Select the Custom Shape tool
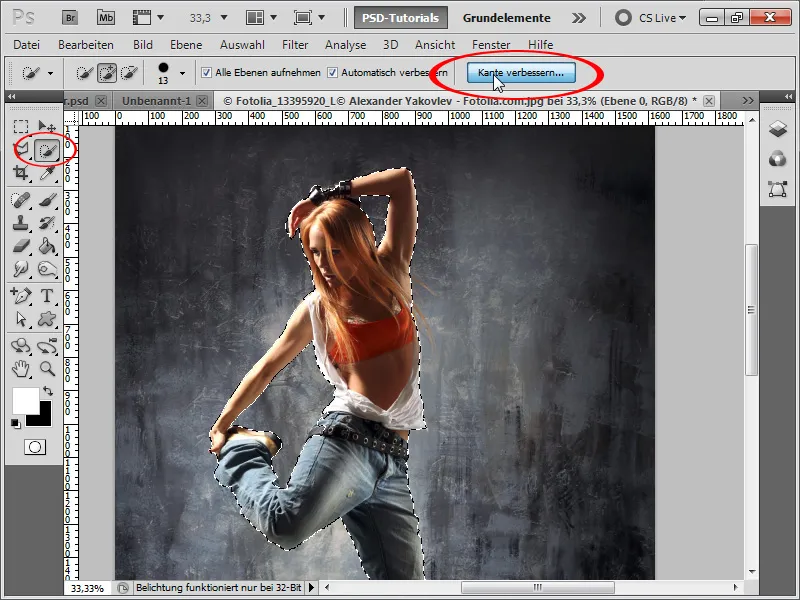 click(x=47, y=319)
